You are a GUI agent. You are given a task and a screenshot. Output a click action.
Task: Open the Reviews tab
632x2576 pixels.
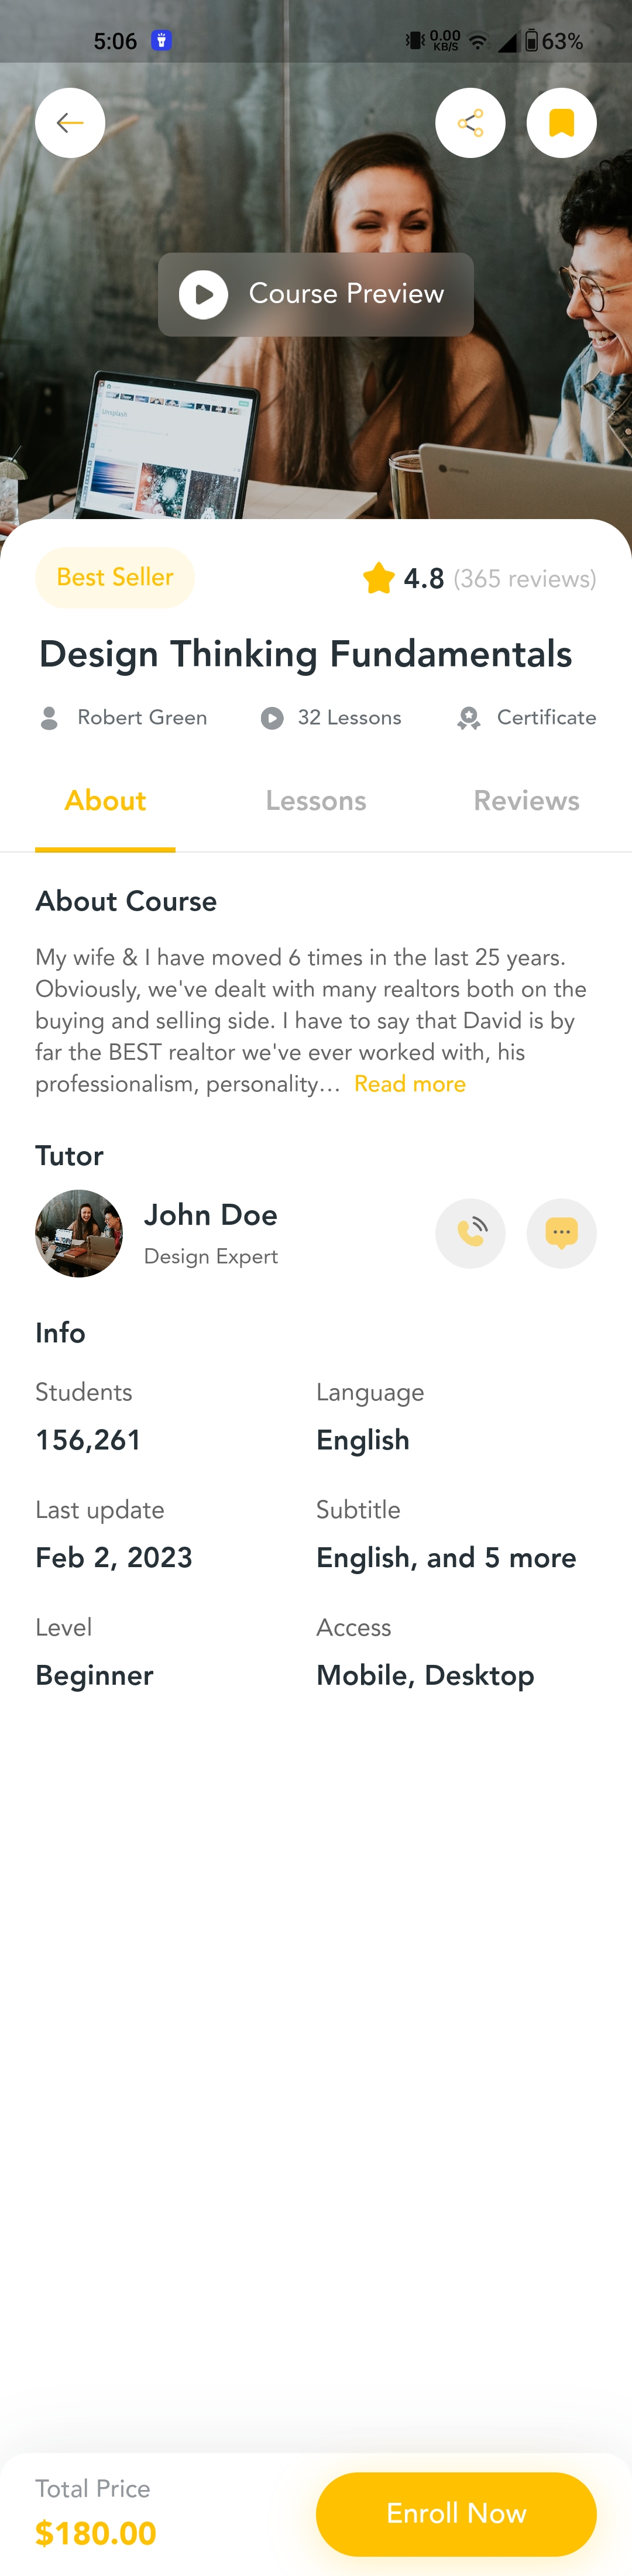[526, 801]
